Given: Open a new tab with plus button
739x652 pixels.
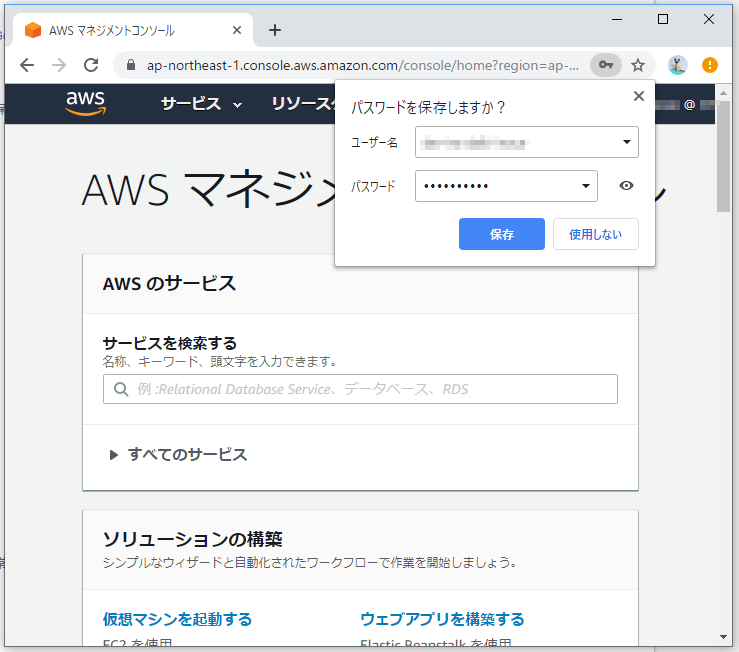Looking at the screenshot, I should point(275,31).
